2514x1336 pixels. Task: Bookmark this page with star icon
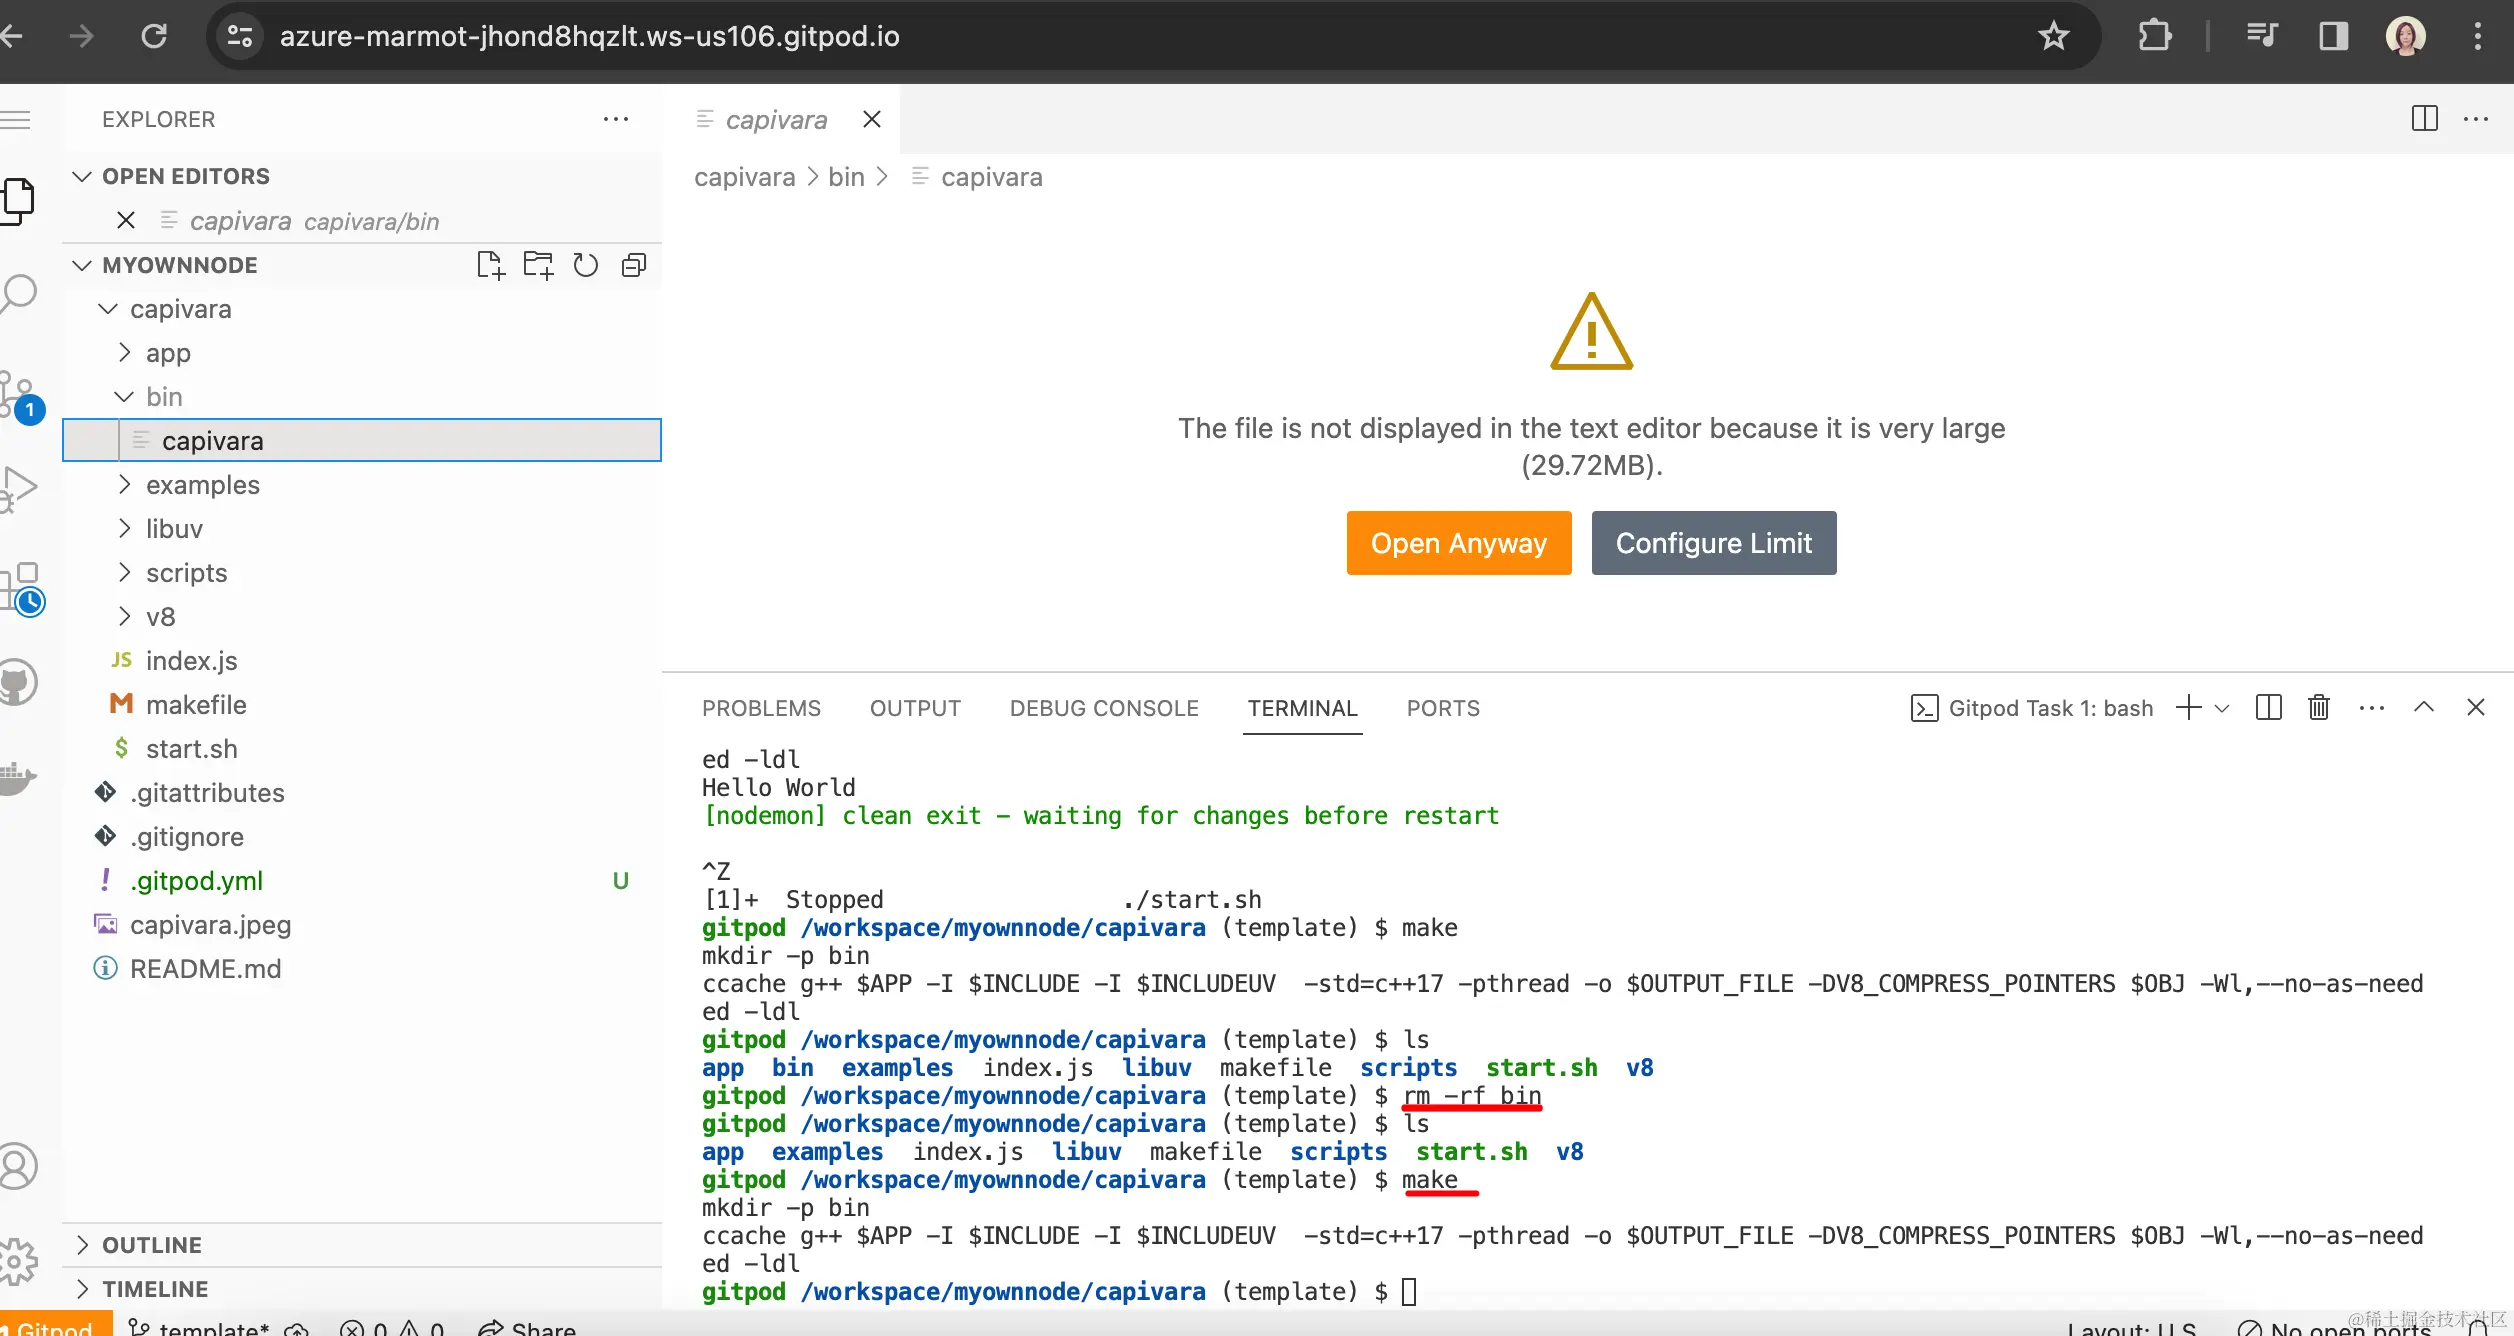(x=2053, y=37)
